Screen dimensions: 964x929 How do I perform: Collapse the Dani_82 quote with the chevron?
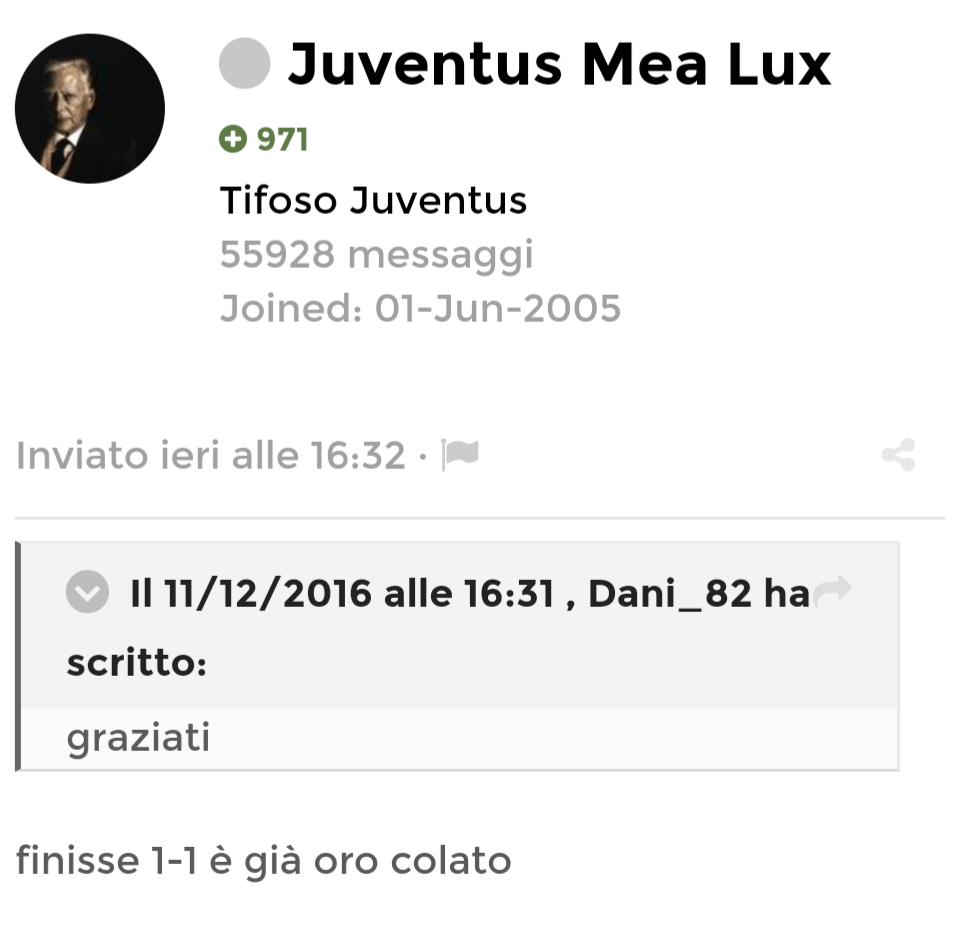[87, 591]
